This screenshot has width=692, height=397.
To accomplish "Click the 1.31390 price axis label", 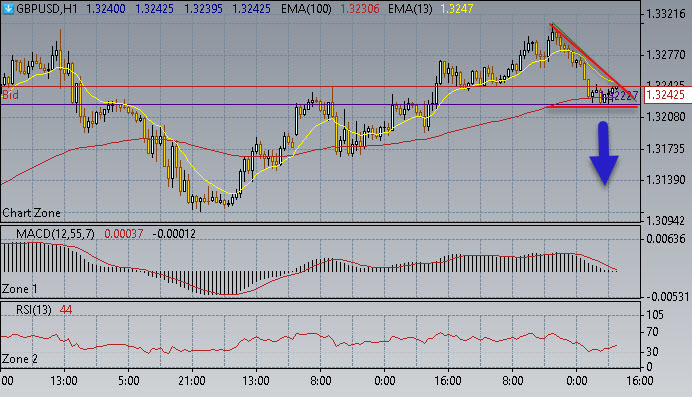I will 666,180.
